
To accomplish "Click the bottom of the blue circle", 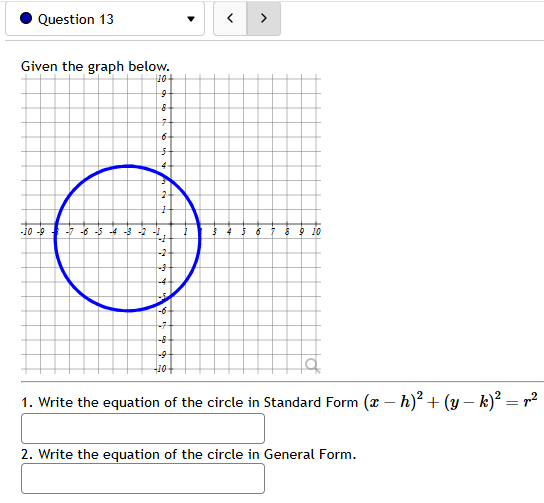I will (128, 310).
